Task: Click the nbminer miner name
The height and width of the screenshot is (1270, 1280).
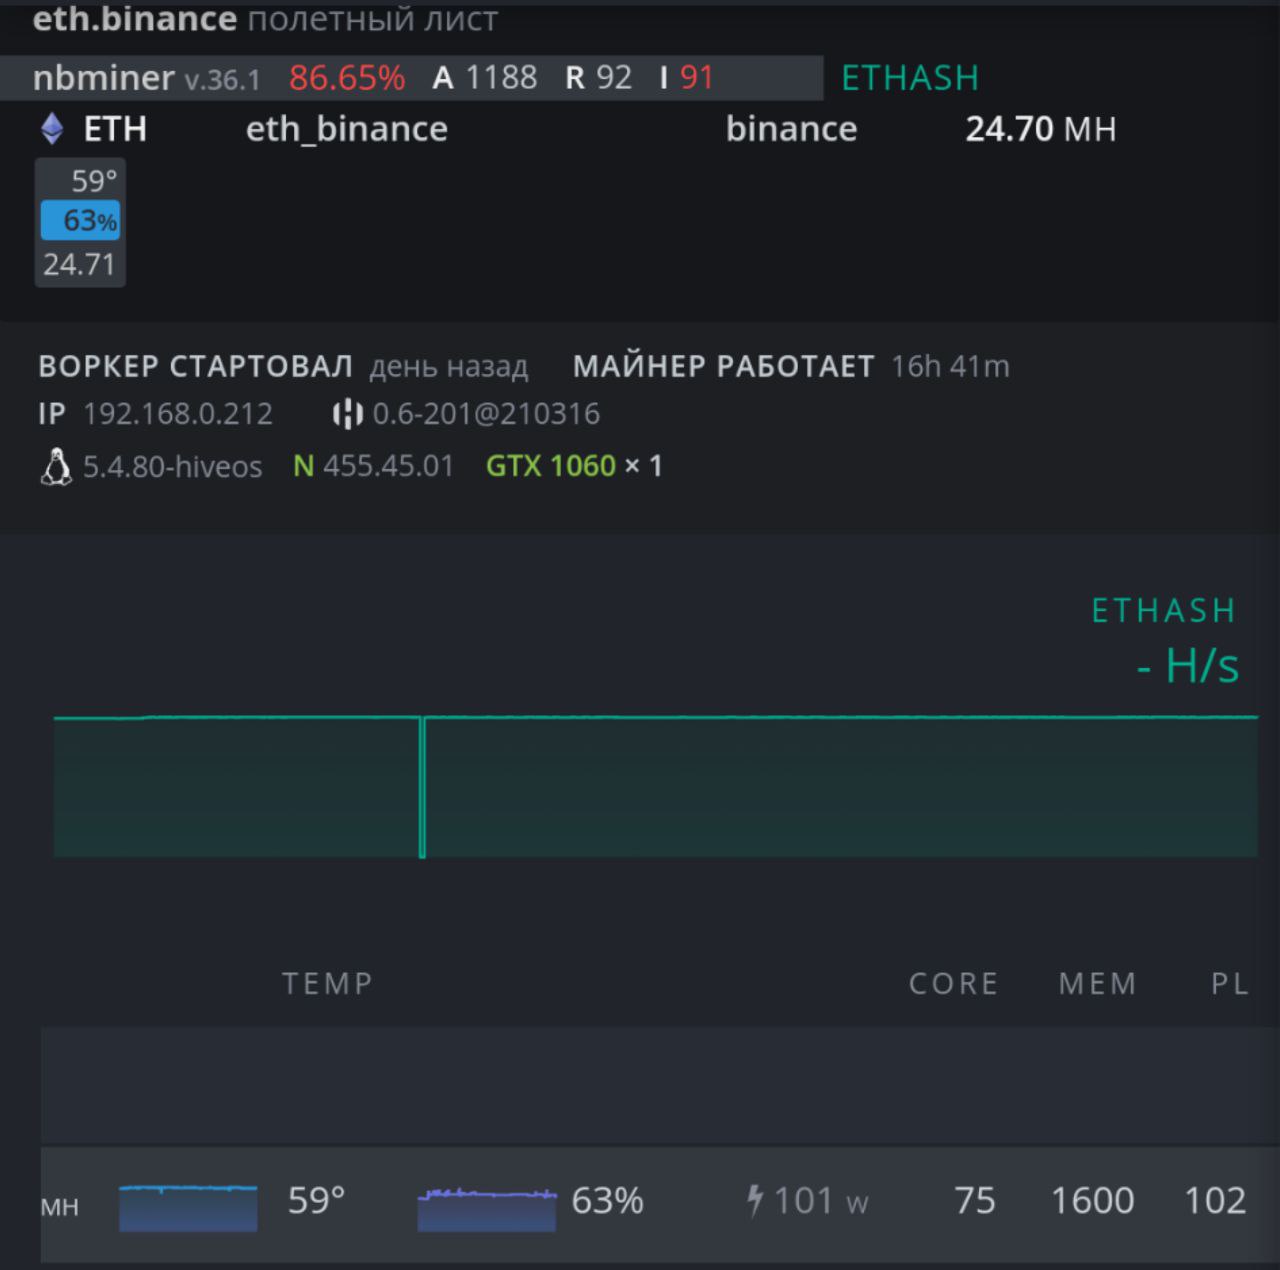Action: 103,78
